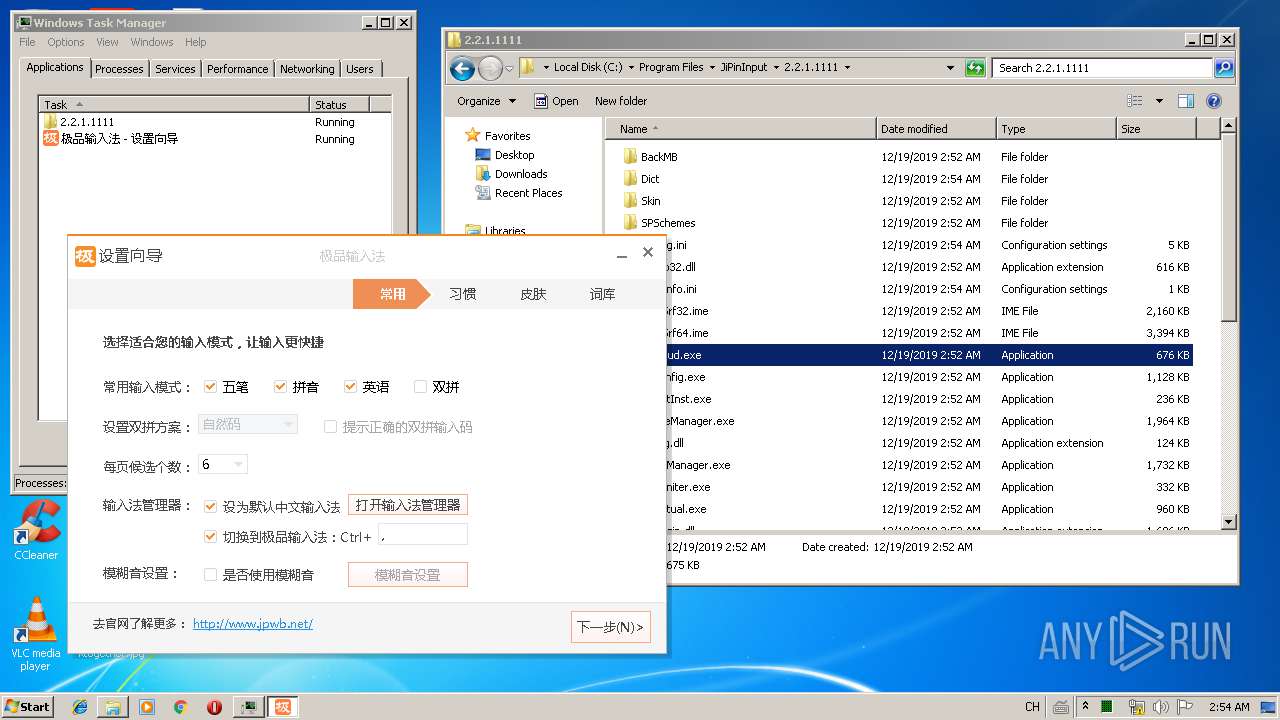Expand Local Disk (C:) breadcrumb arrow
Image resolution: width=1280 pixels, height=720 pixels.
[x=632, y=68]
